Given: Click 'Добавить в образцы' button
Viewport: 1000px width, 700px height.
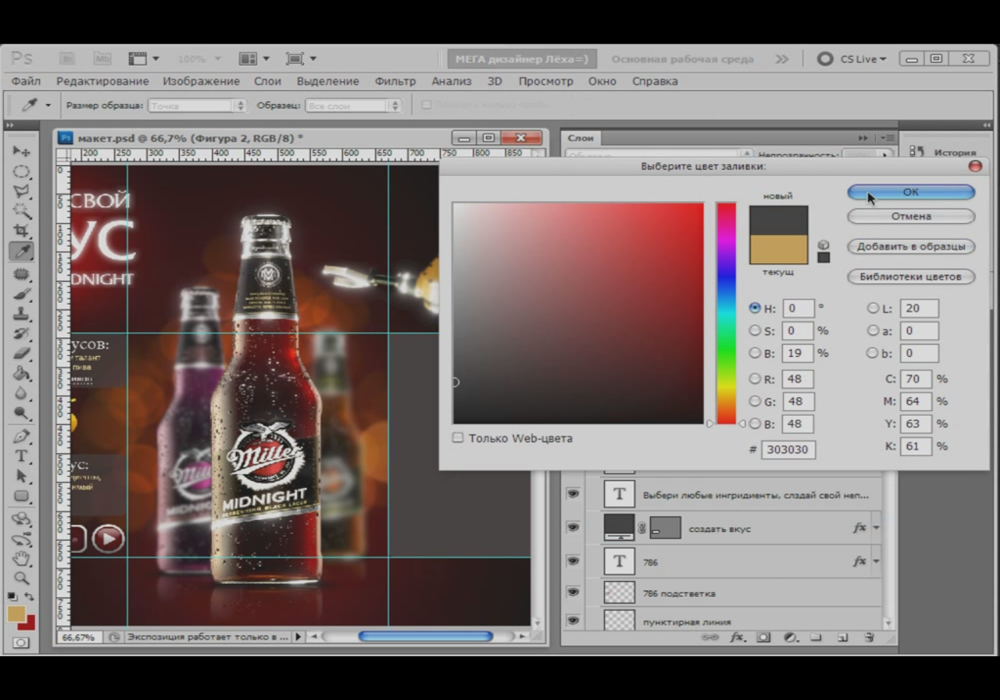Looking at the screenshot, I should 911,246.
